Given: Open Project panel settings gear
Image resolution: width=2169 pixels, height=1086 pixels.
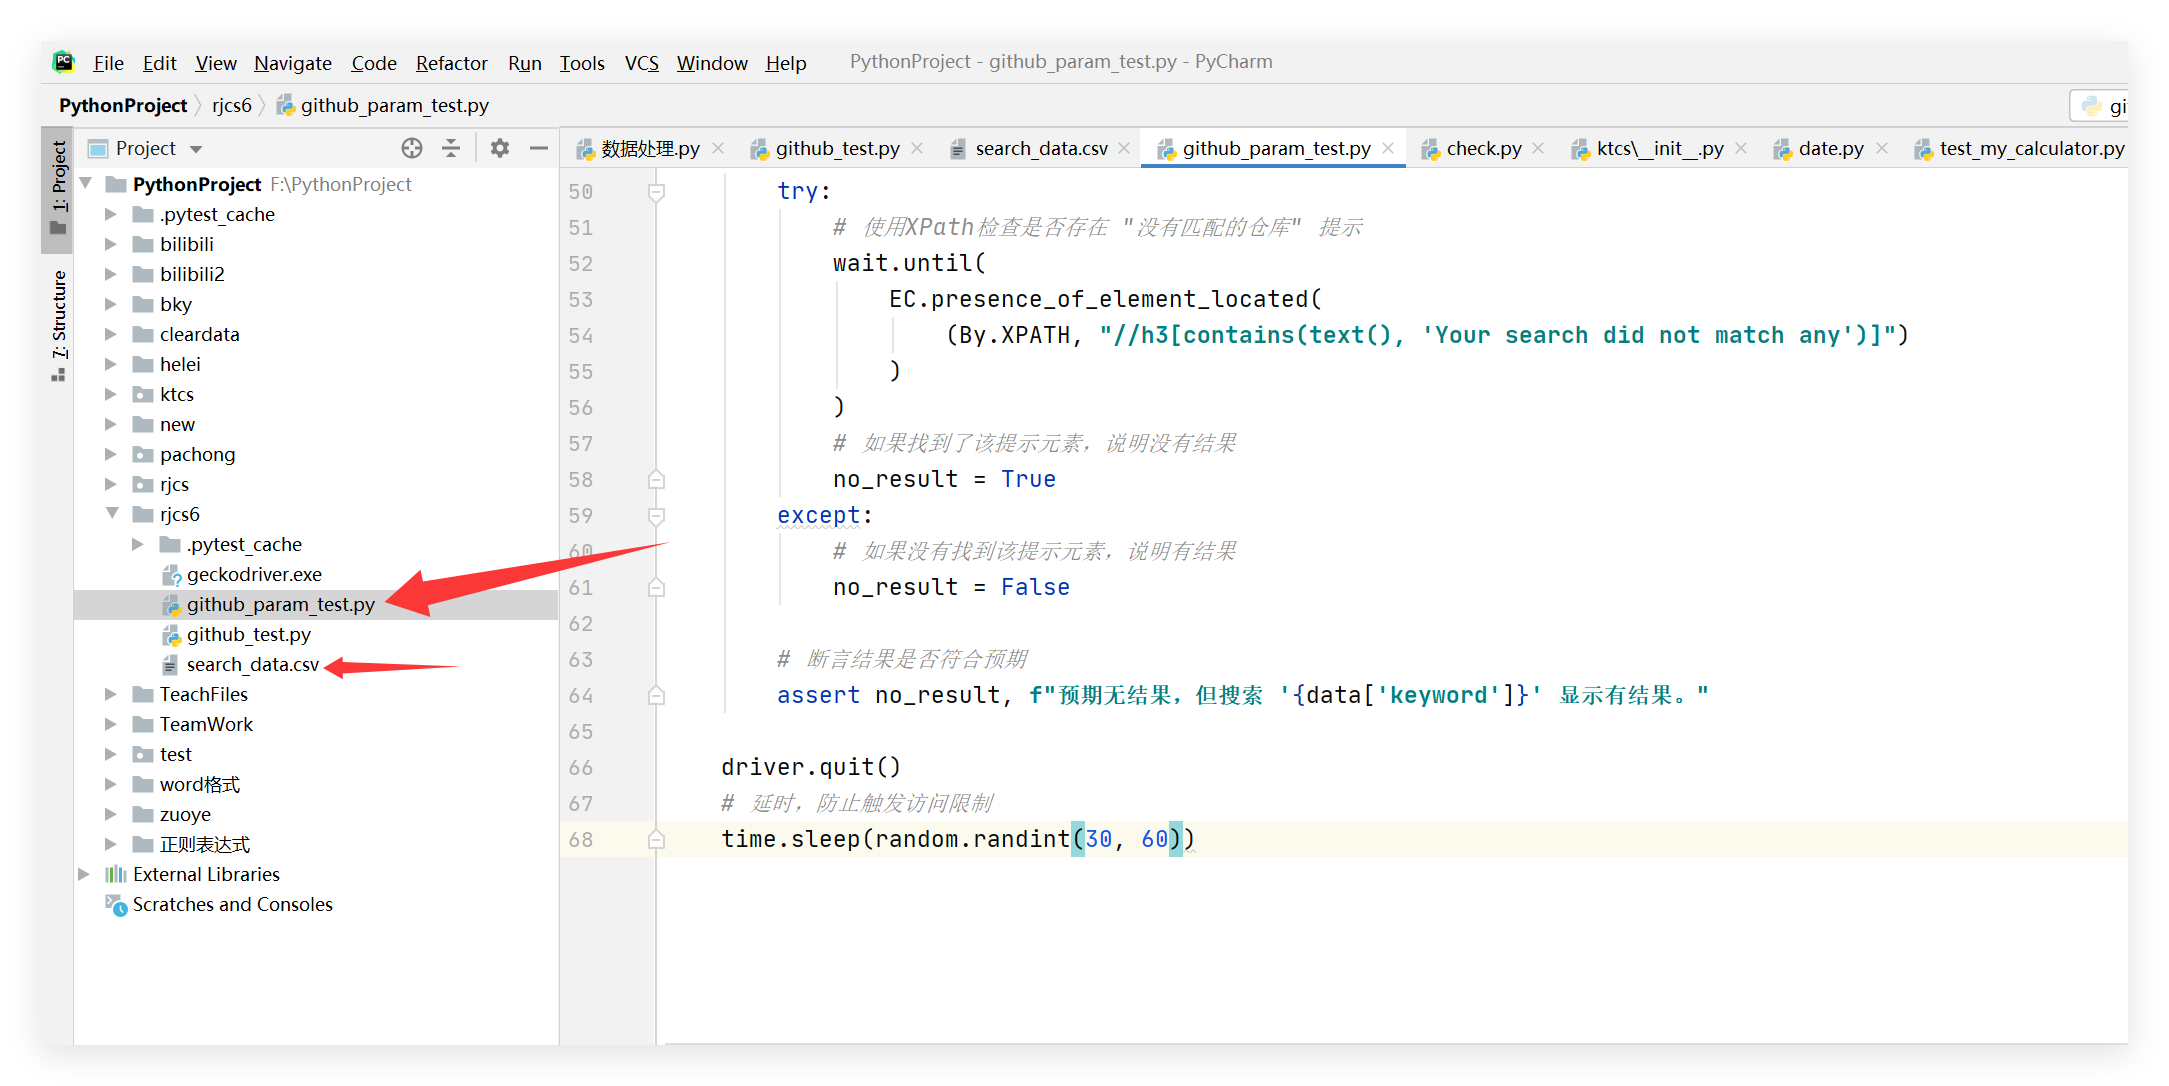Looking at the screenshot, I should pyautogui.click(x=500, y=148).
